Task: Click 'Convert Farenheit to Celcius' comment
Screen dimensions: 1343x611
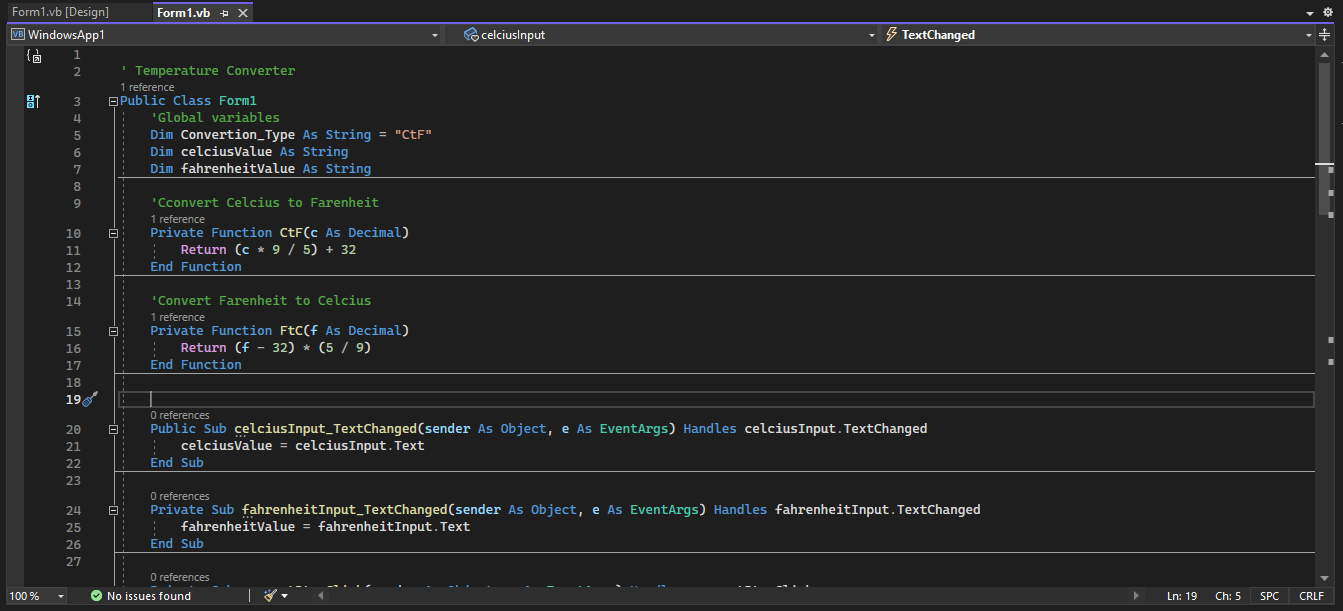Action: point(261,301)
